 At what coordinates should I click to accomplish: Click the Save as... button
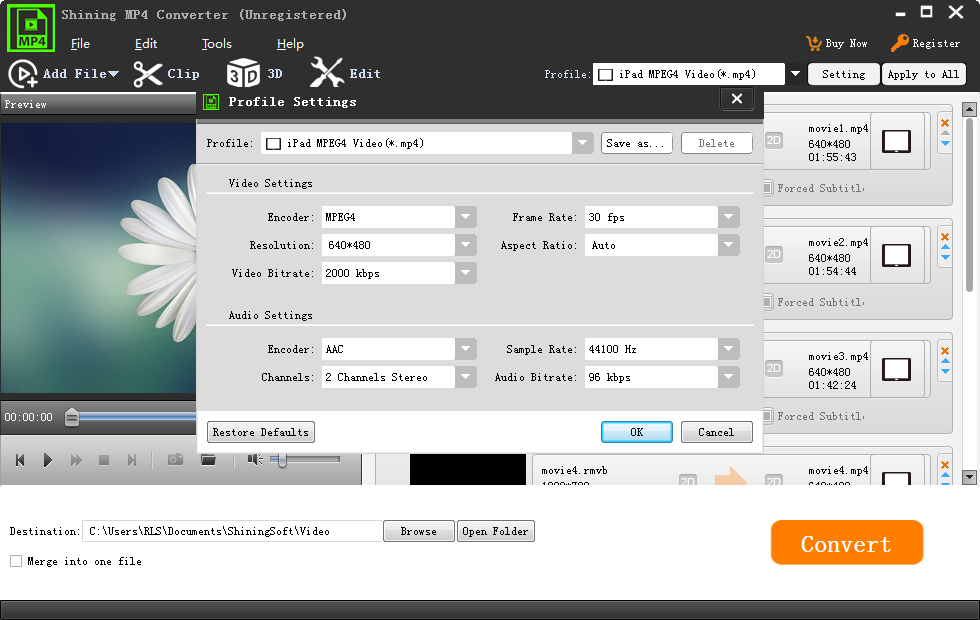[x=637, y=143]
